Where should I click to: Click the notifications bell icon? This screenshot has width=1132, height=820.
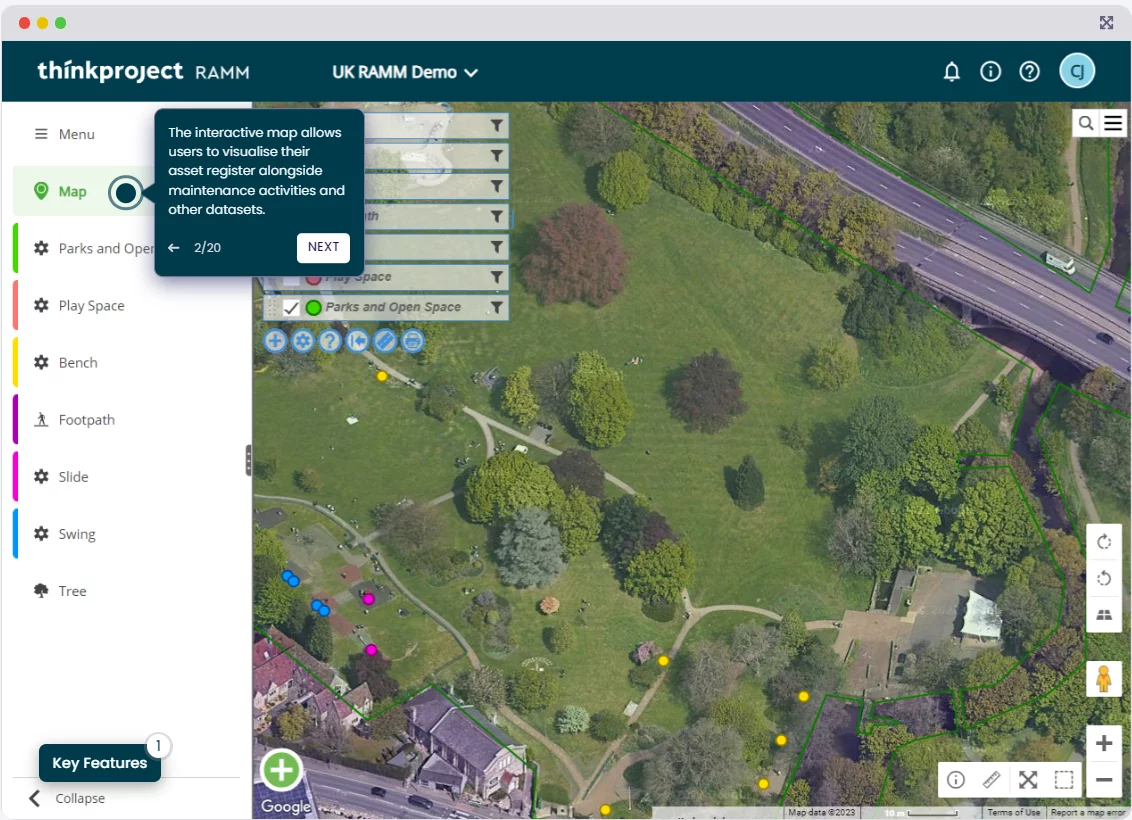(x=952, y=72)
